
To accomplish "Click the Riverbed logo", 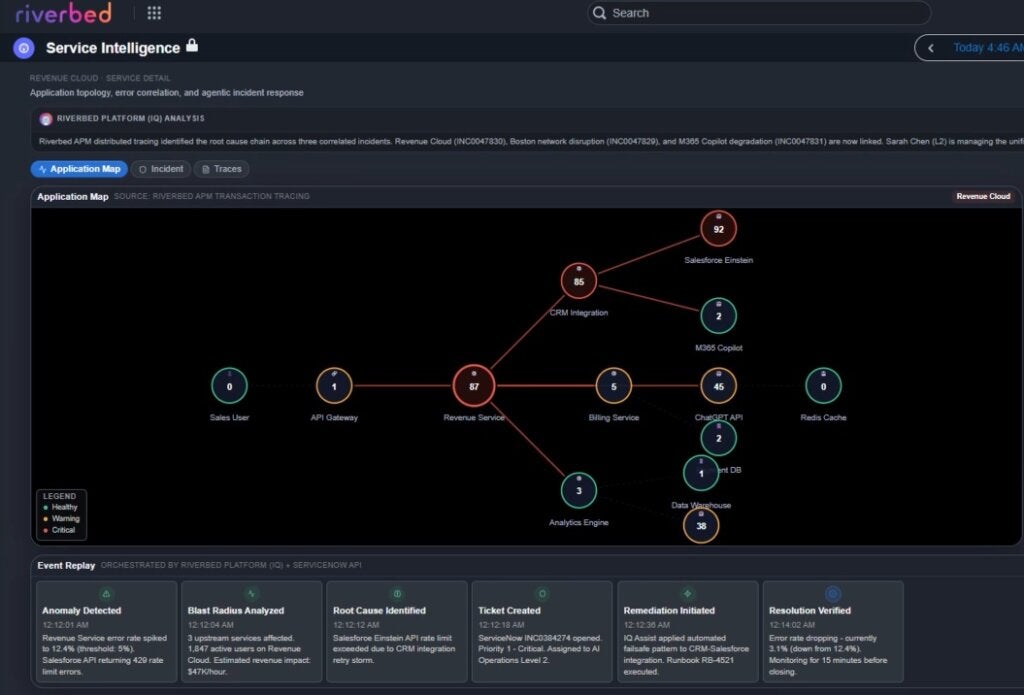I will (63, 13).
